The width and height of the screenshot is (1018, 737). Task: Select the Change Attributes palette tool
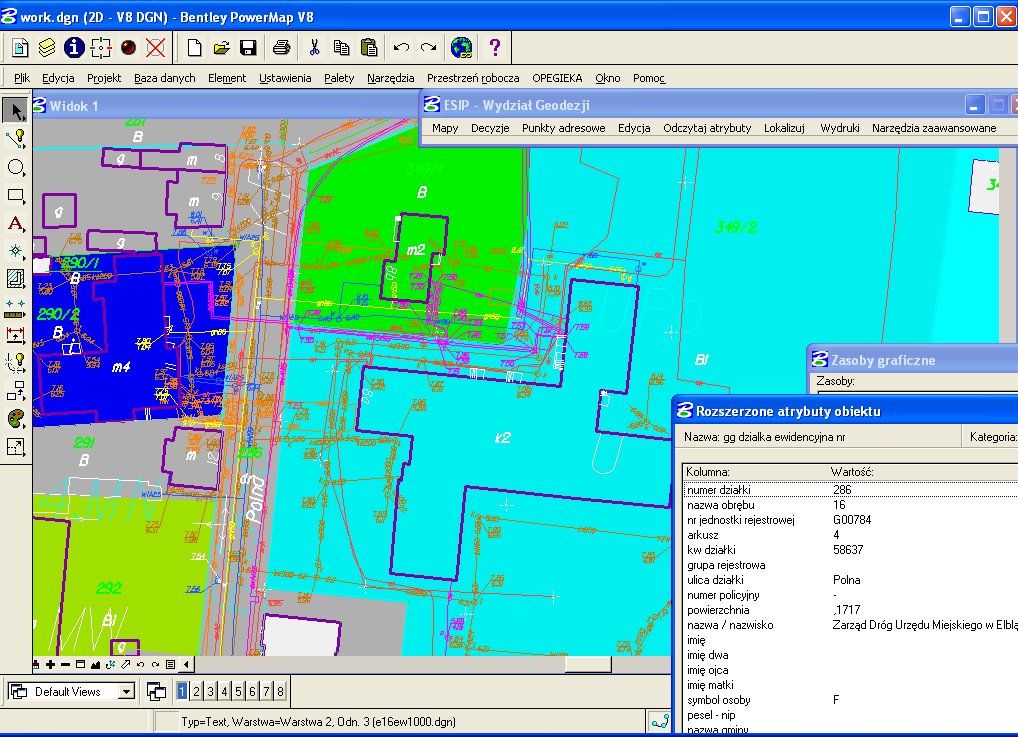(16, 418)
